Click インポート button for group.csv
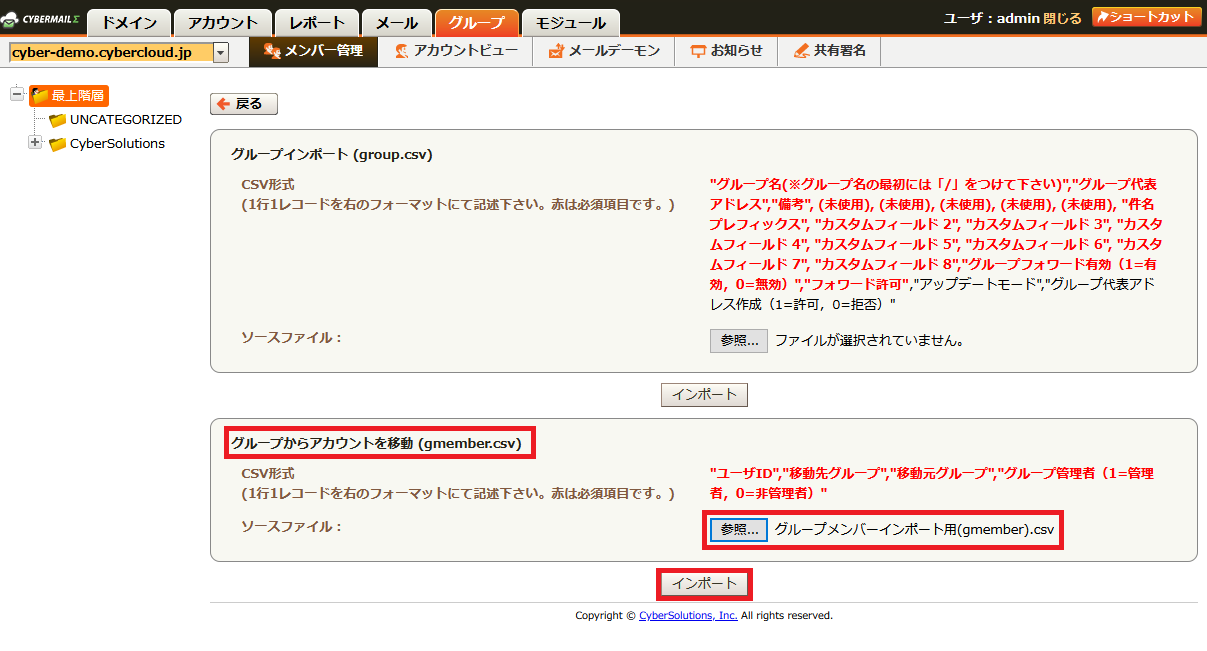The height and width of the screenshot is (651, 1207). point(704,395)
